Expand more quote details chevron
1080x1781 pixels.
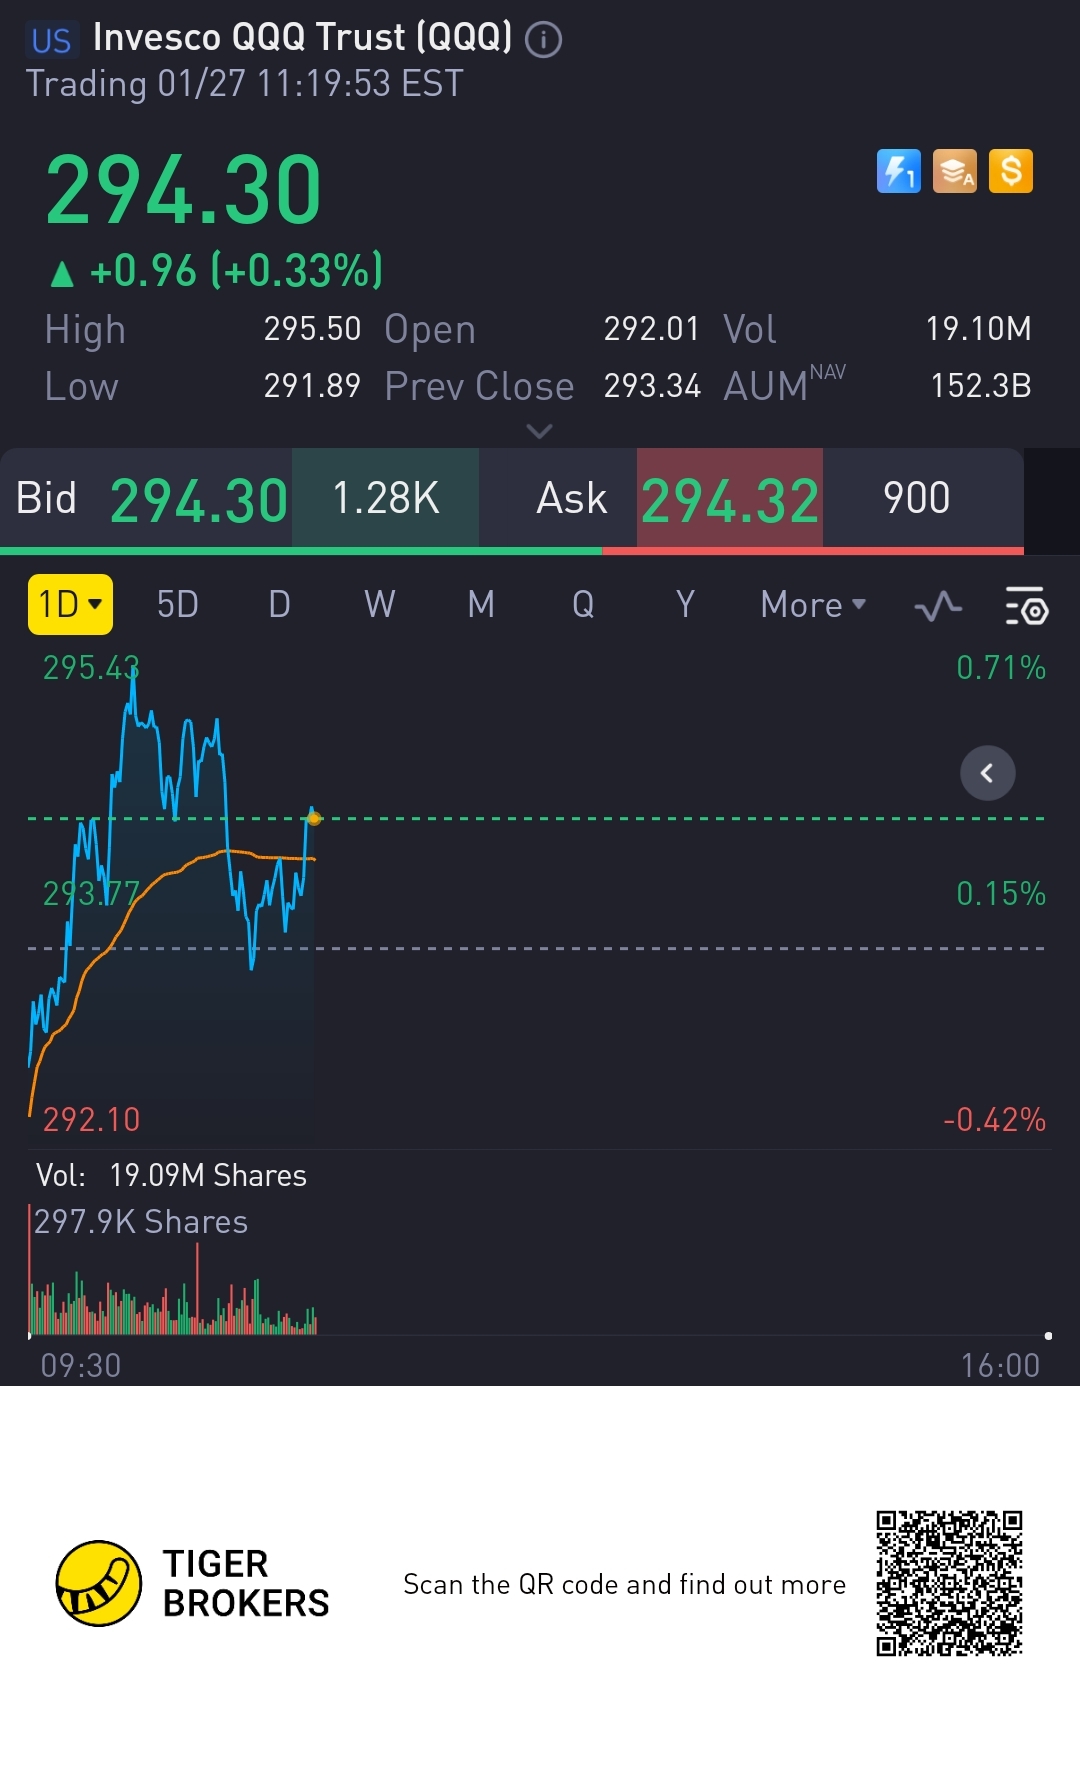[x=539, y=431]
